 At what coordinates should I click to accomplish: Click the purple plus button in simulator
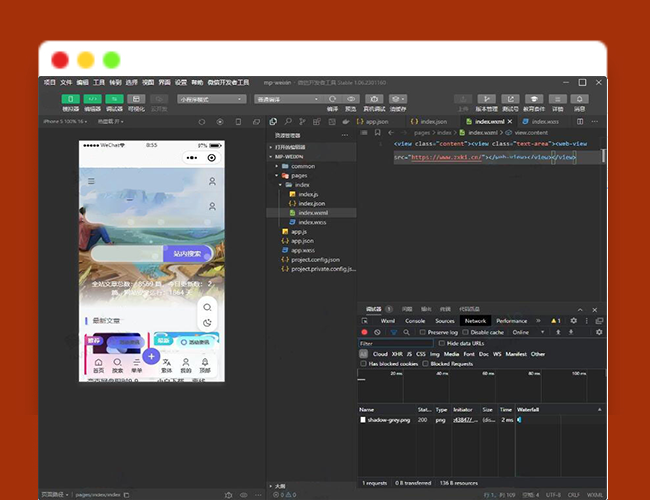coord(150,356)
